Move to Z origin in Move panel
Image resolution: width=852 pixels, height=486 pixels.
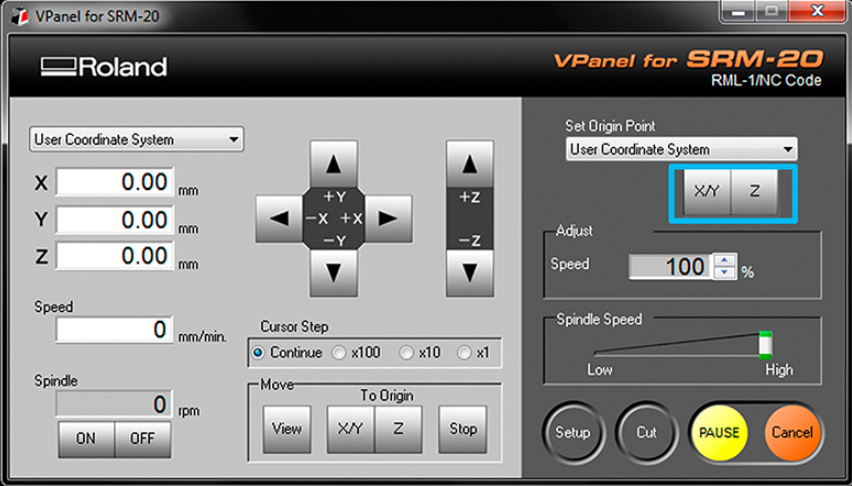click(x=398, y=429)
